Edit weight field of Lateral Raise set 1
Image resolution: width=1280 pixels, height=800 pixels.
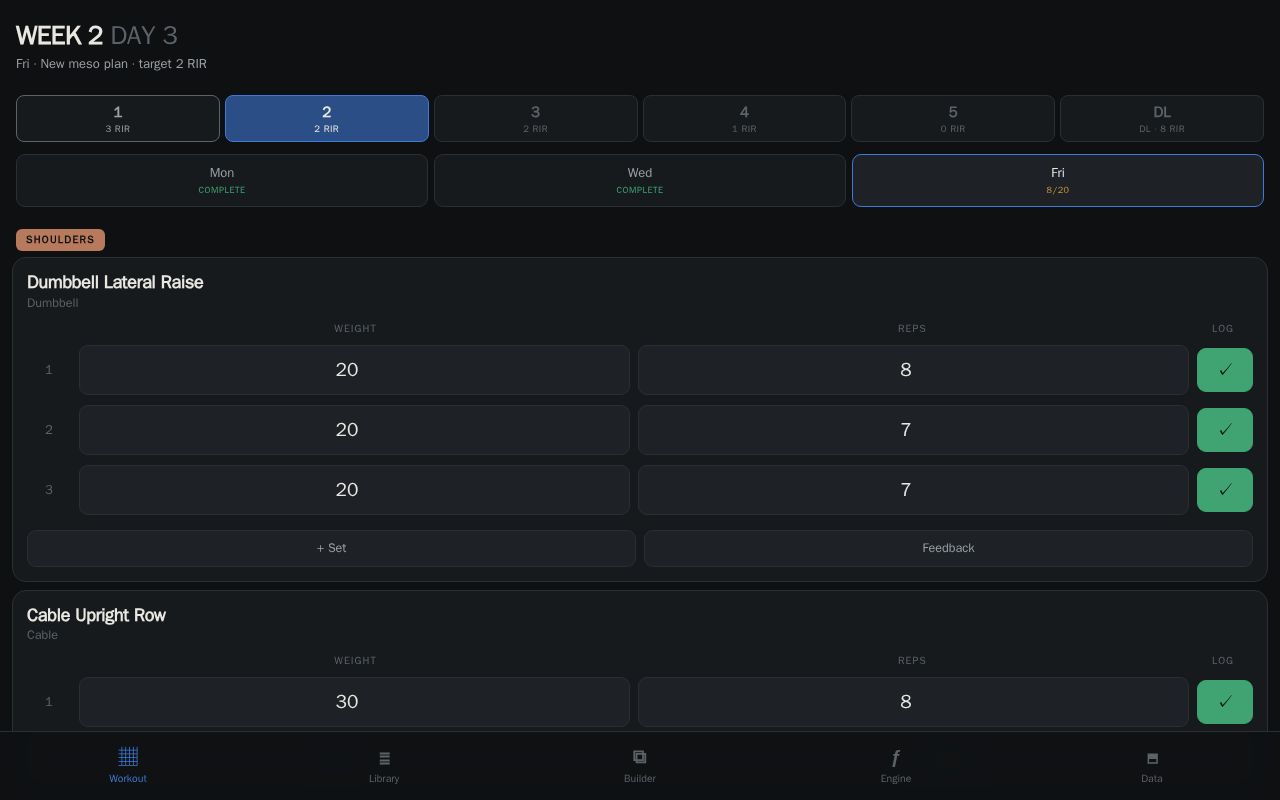(x=354, y=370)
